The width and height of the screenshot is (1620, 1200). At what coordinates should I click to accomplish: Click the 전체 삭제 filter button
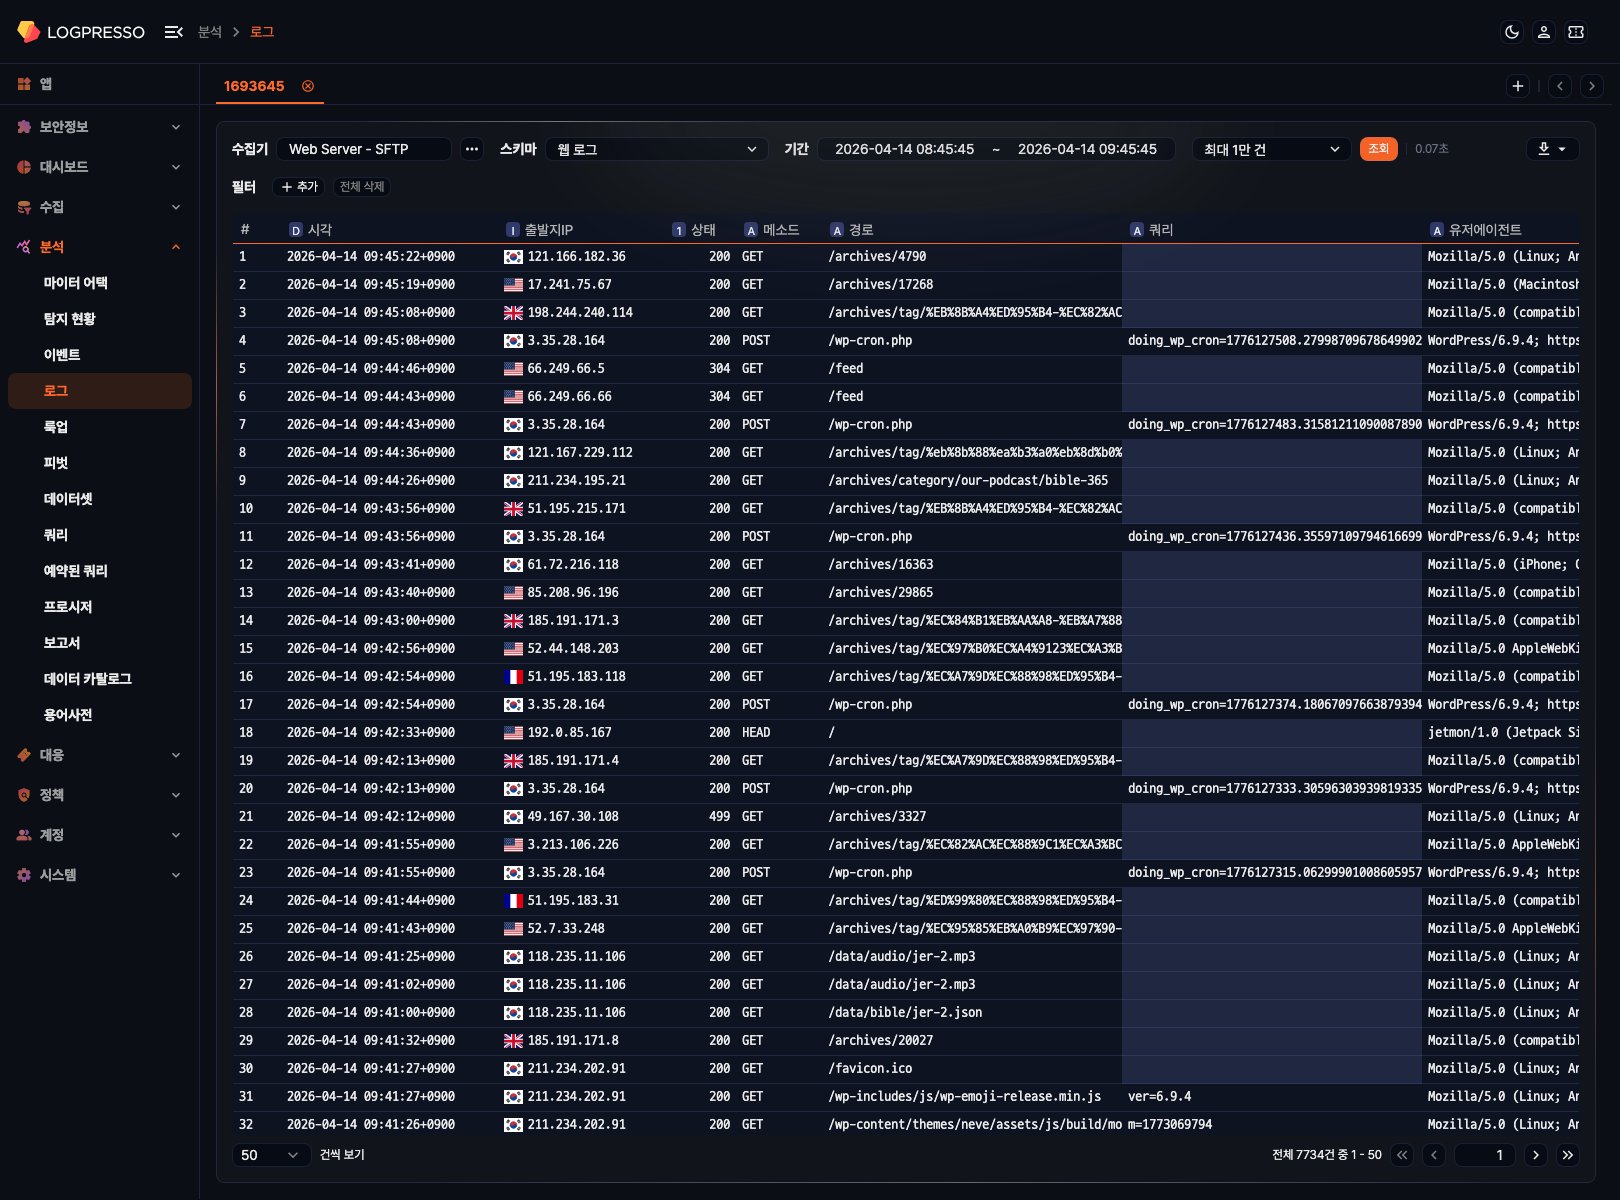(362, 187)
